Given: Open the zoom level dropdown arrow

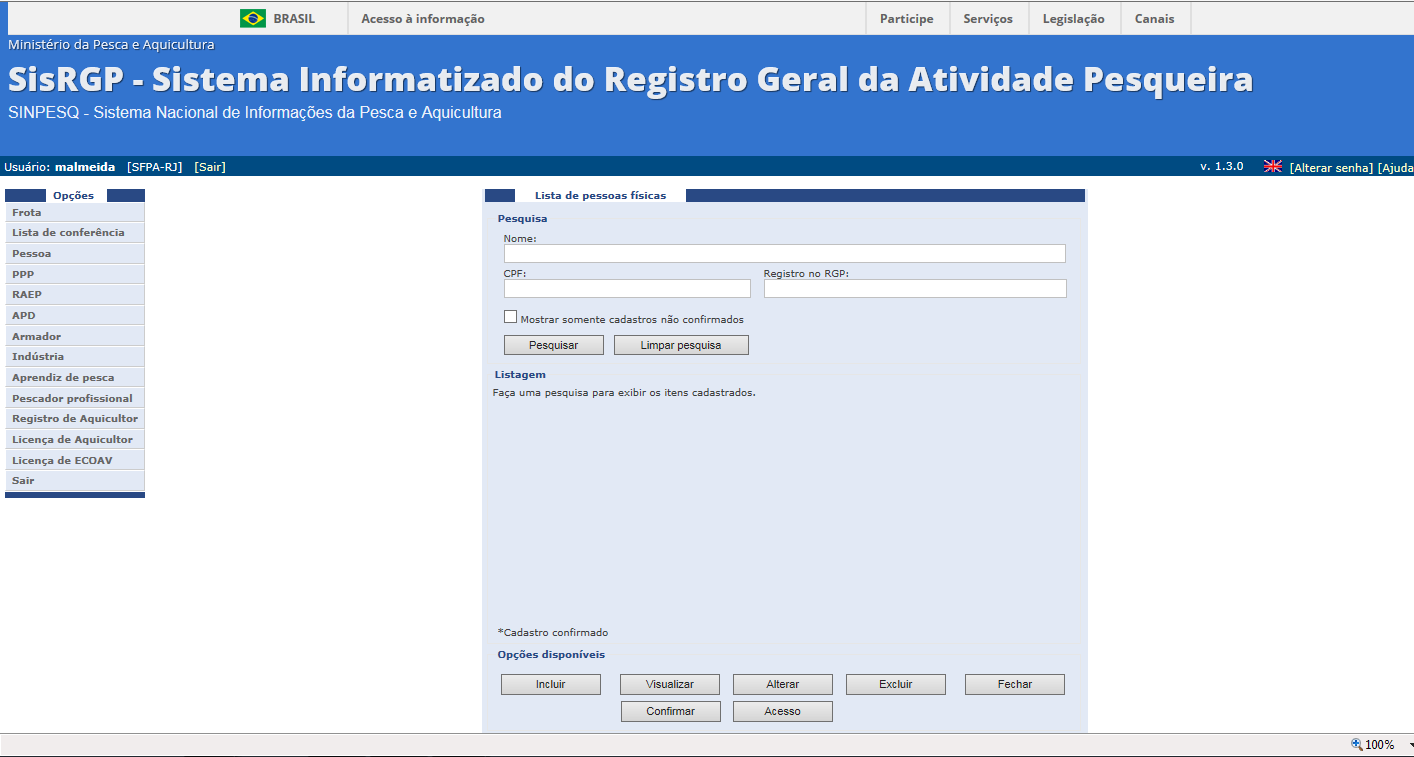Looking at the screenshot, I should point(1410,745).
